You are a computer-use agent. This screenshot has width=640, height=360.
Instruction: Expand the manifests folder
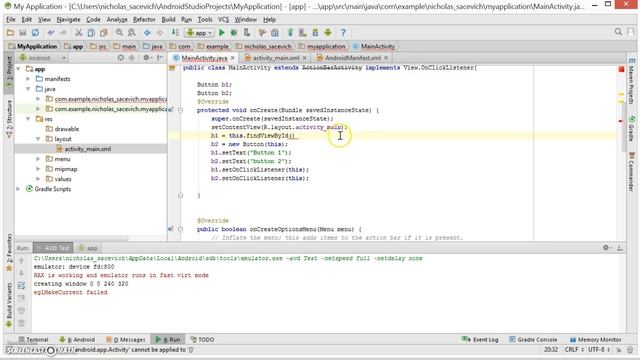click(28, 79)
